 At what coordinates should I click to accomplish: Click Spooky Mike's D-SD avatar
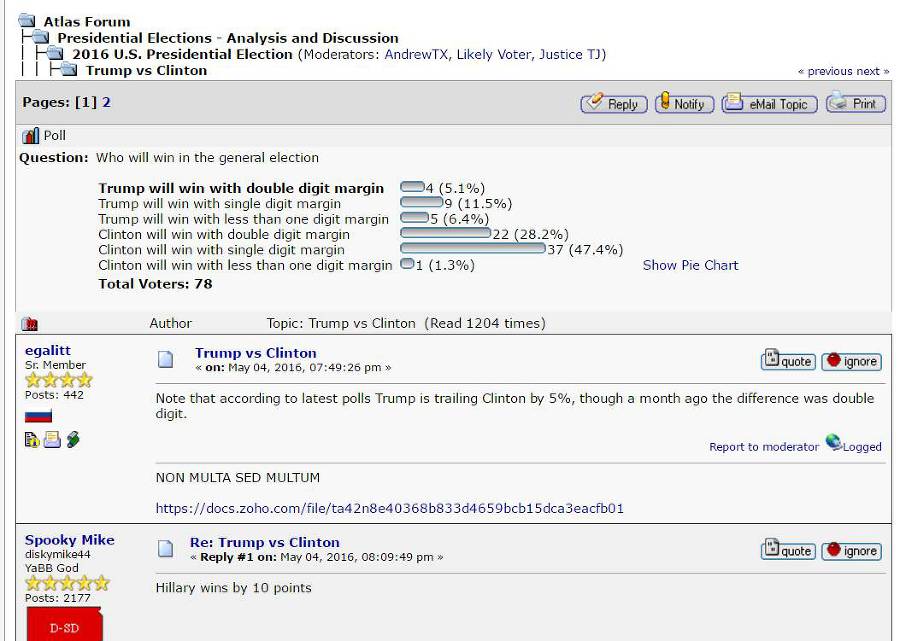64,626
